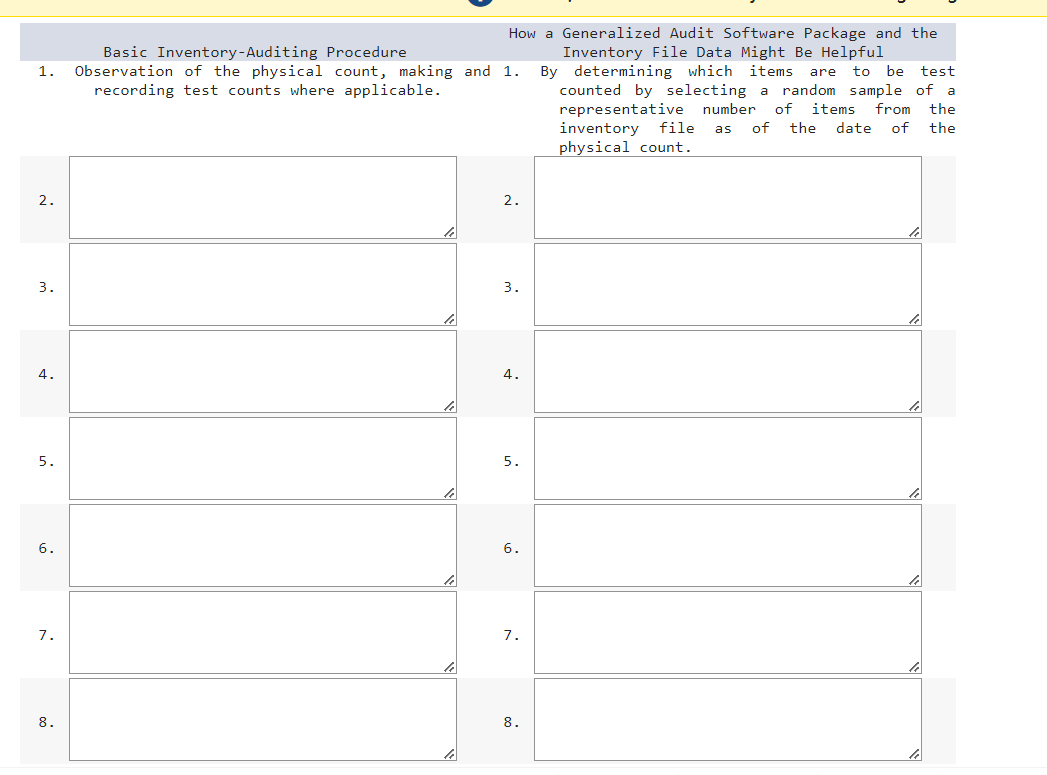Image resolution: width=1047 pixels, height=775 pixels.
Task: Click answer box 5 in the left column
Action: coord(262,456)
